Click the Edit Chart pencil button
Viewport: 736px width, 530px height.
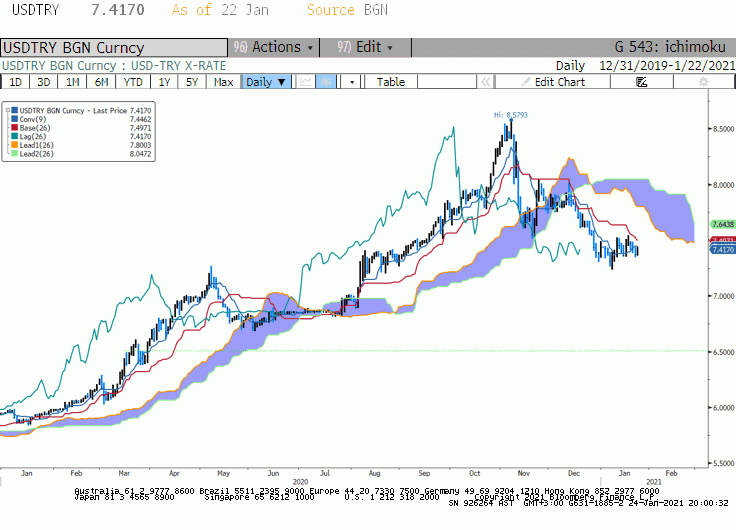coord(553,82)
